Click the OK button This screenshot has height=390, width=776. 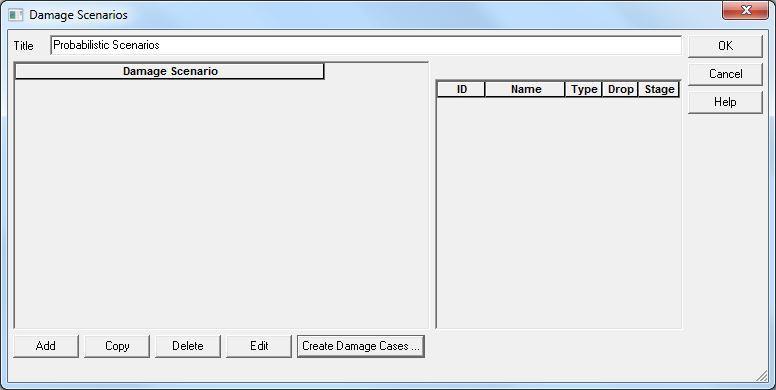click(x=725, y=46)
